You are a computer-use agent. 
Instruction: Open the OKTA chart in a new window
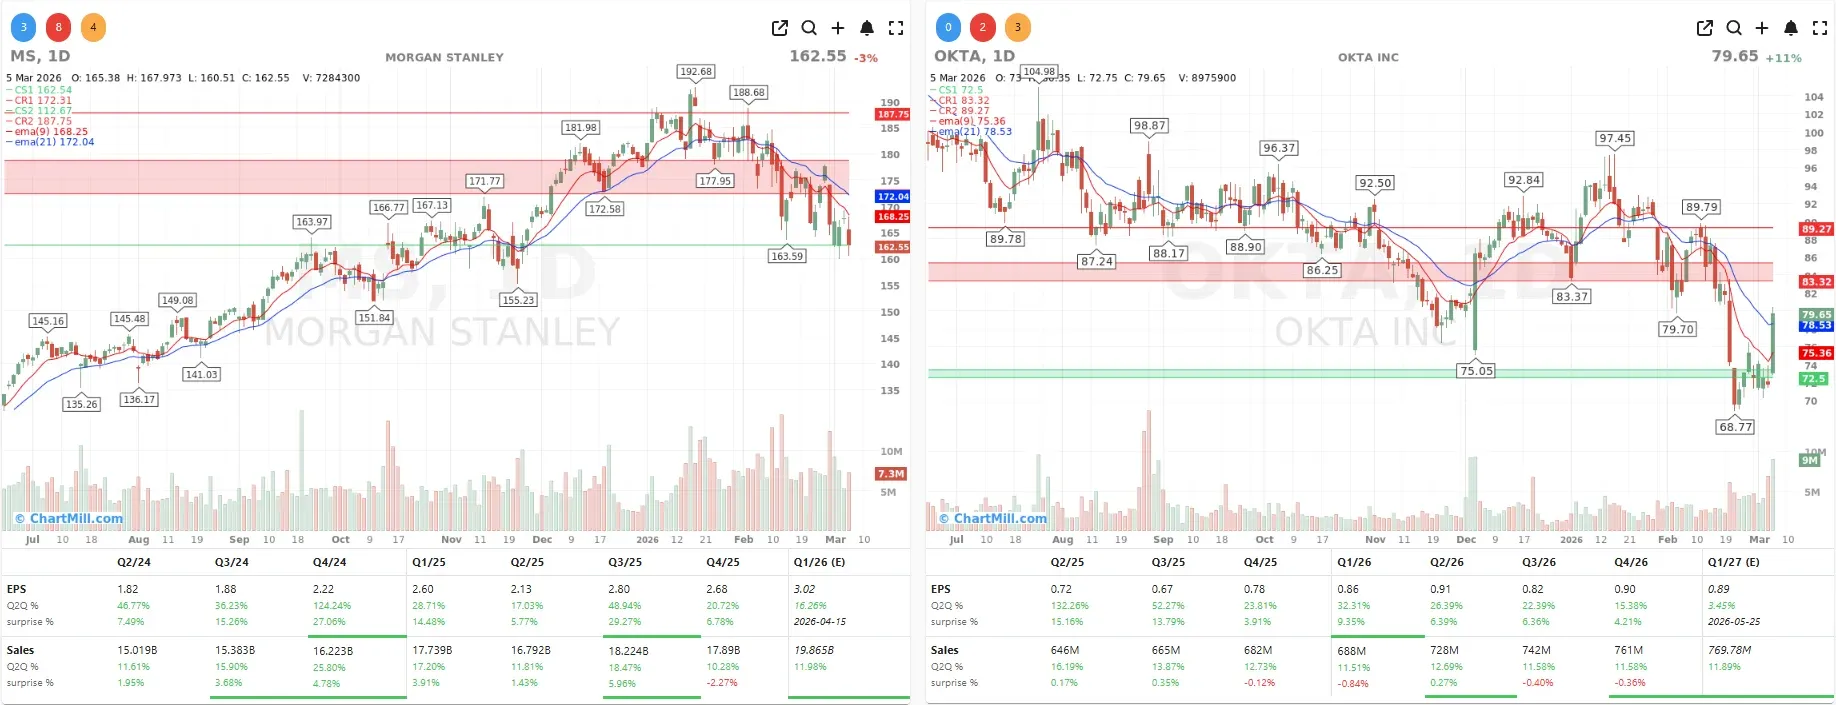pyautogui.click(x=1705, y=28)
